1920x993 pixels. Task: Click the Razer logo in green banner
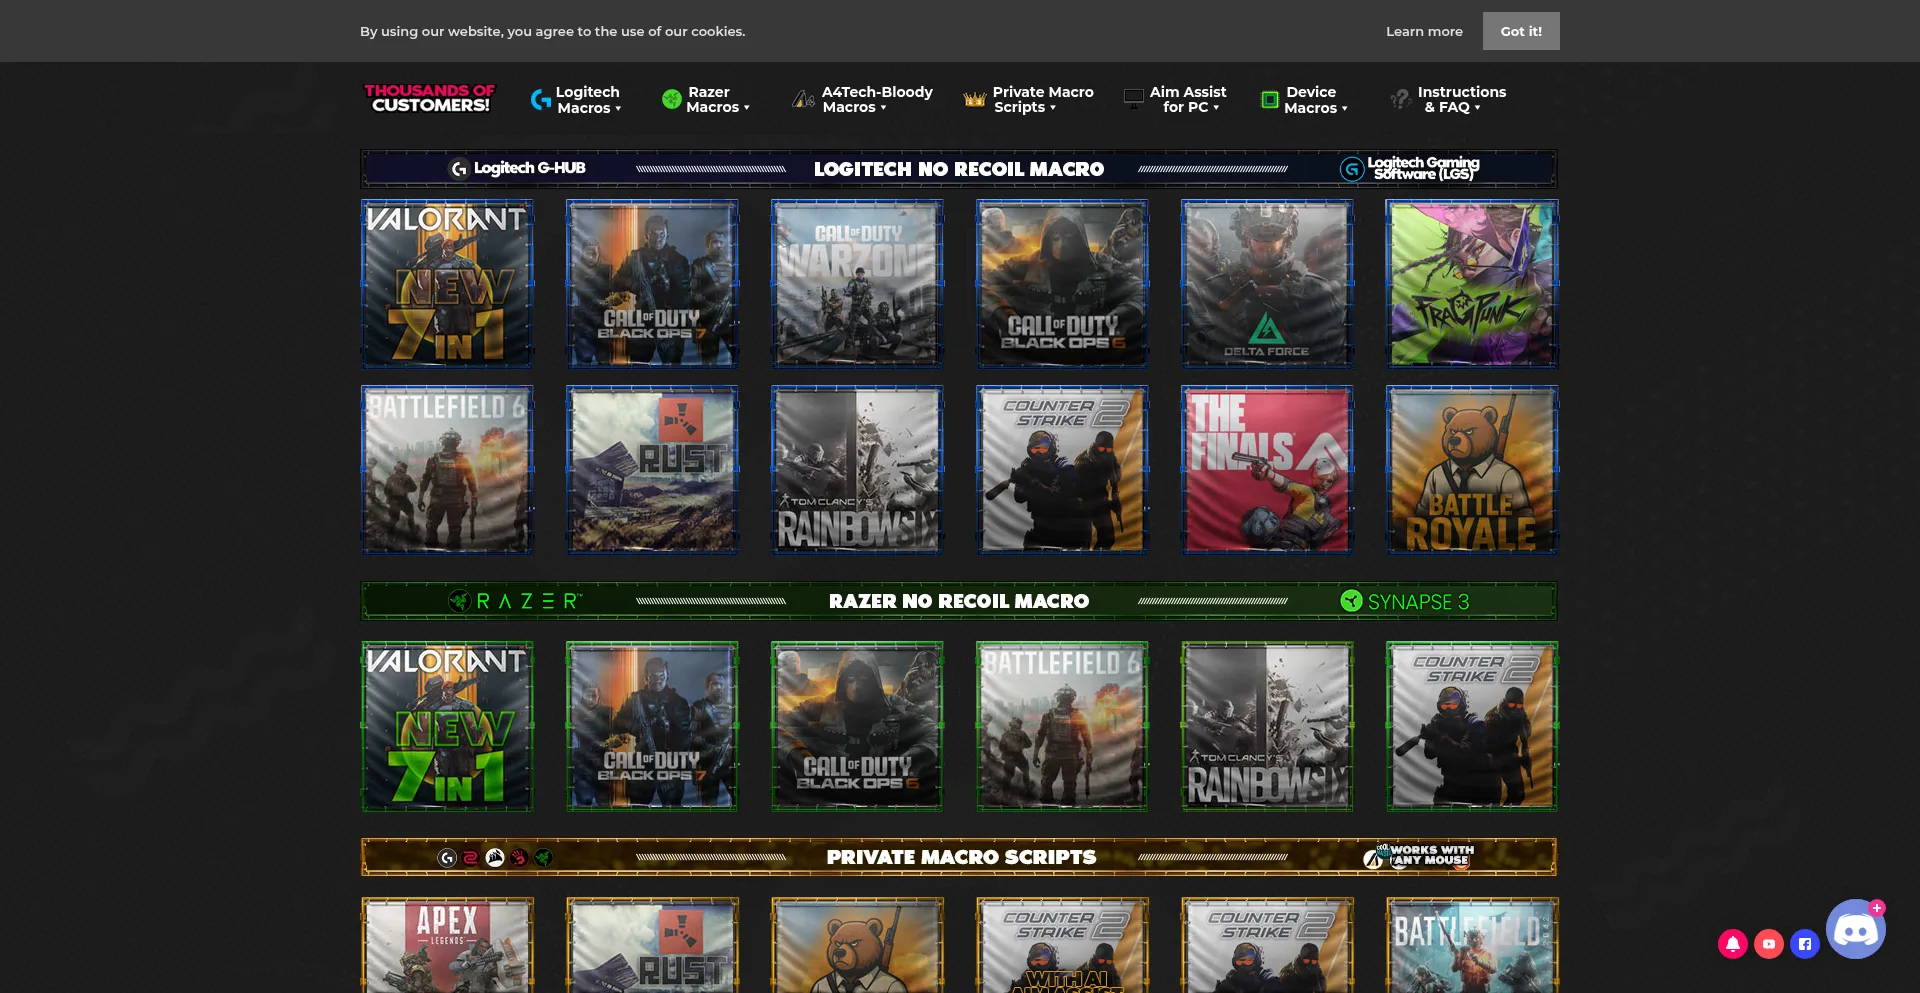click(514, 601)
